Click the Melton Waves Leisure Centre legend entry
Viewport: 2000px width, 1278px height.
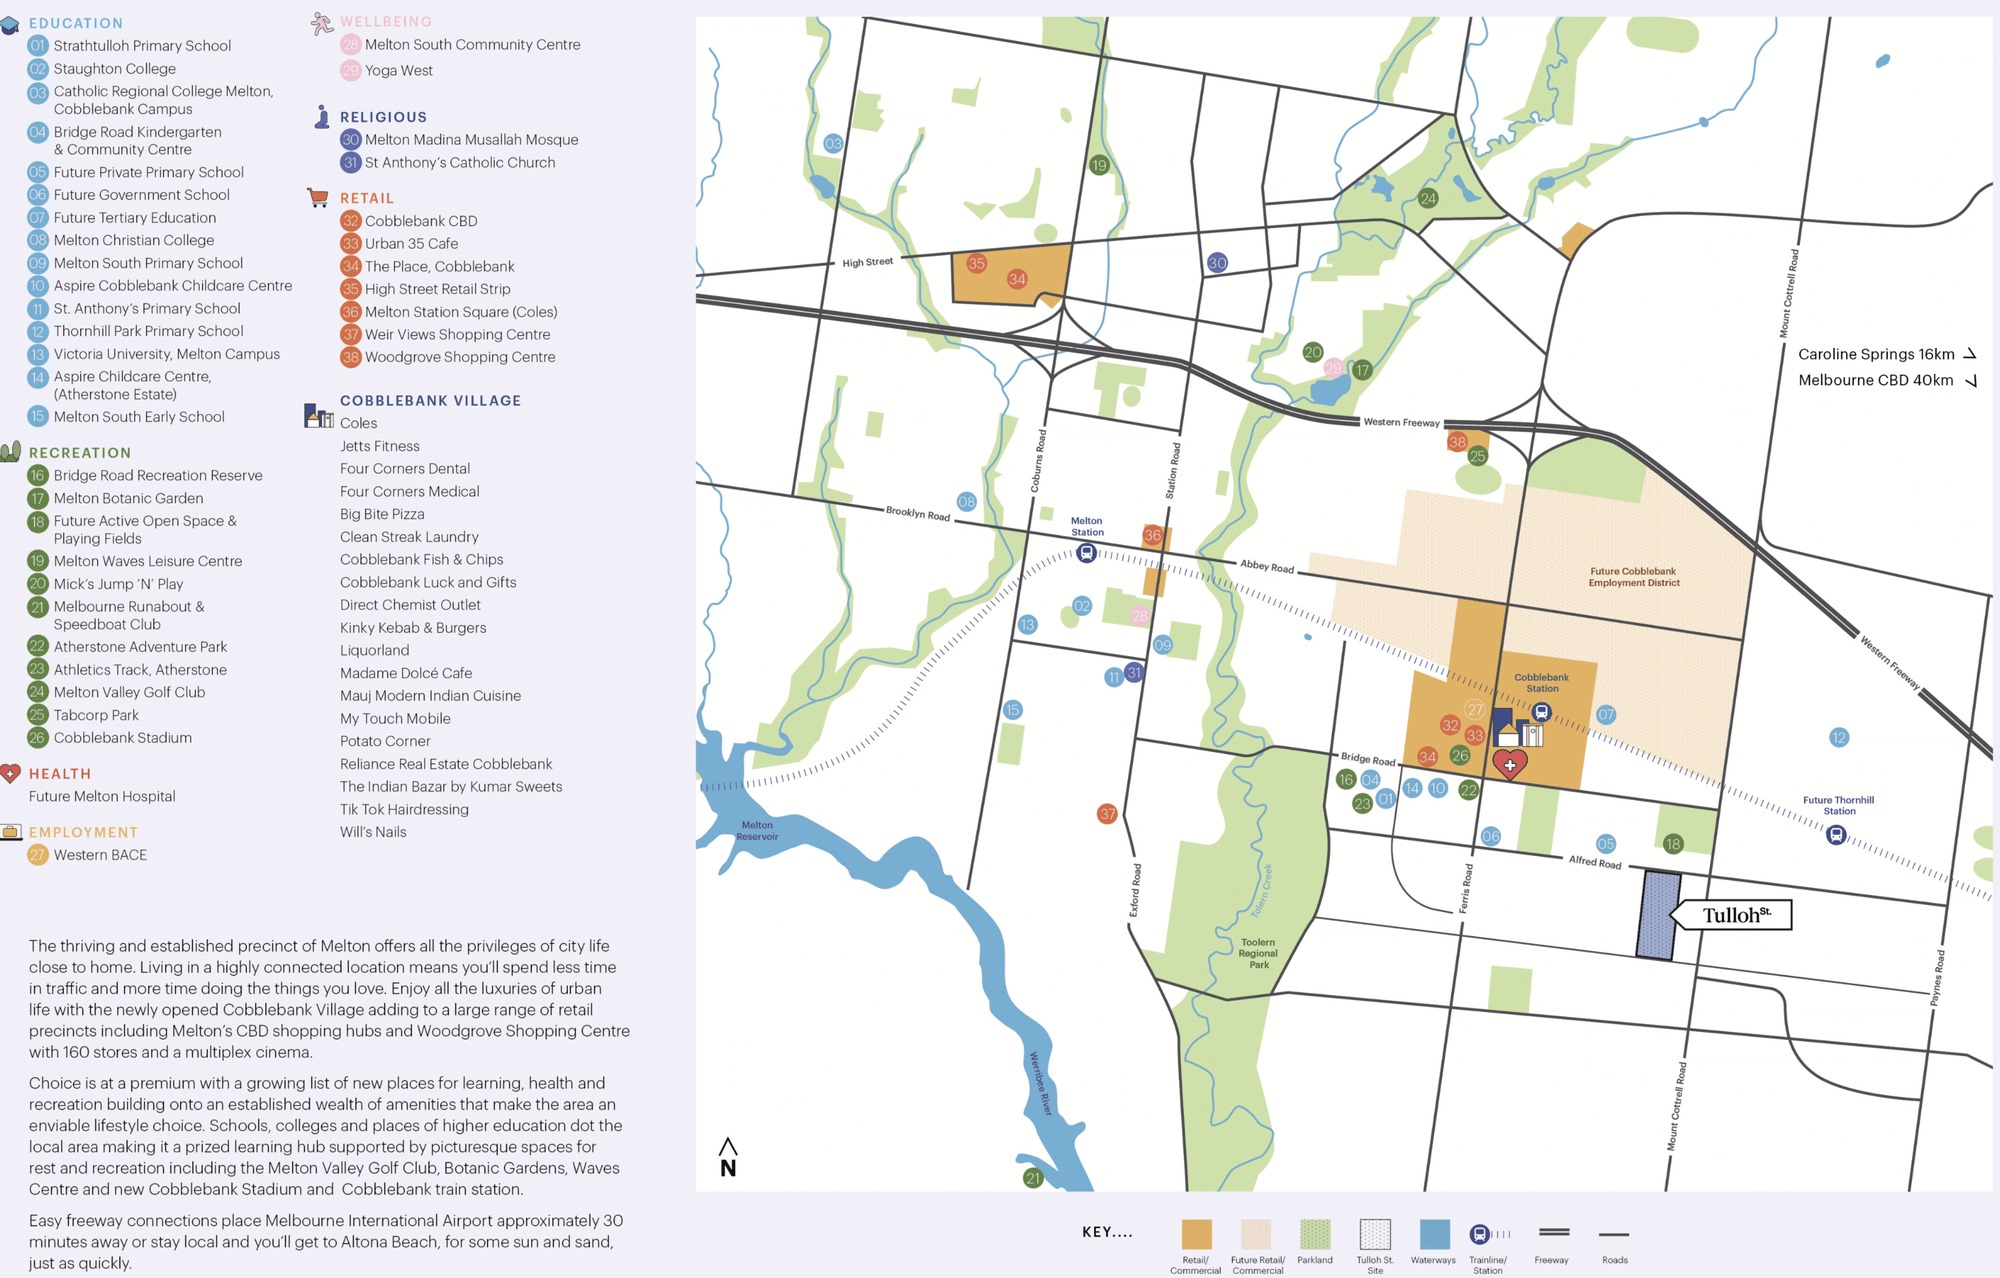[147, 561]
